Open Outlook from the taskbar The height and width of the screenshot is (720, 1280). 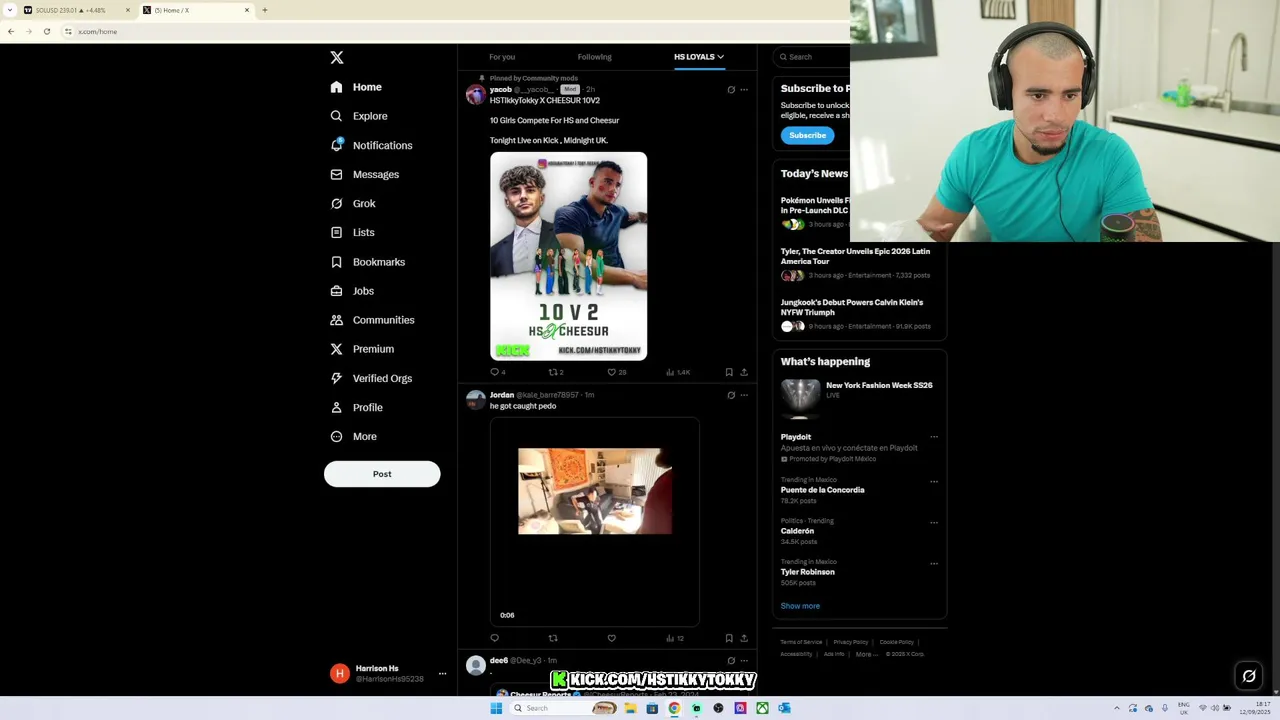(784, 708)
